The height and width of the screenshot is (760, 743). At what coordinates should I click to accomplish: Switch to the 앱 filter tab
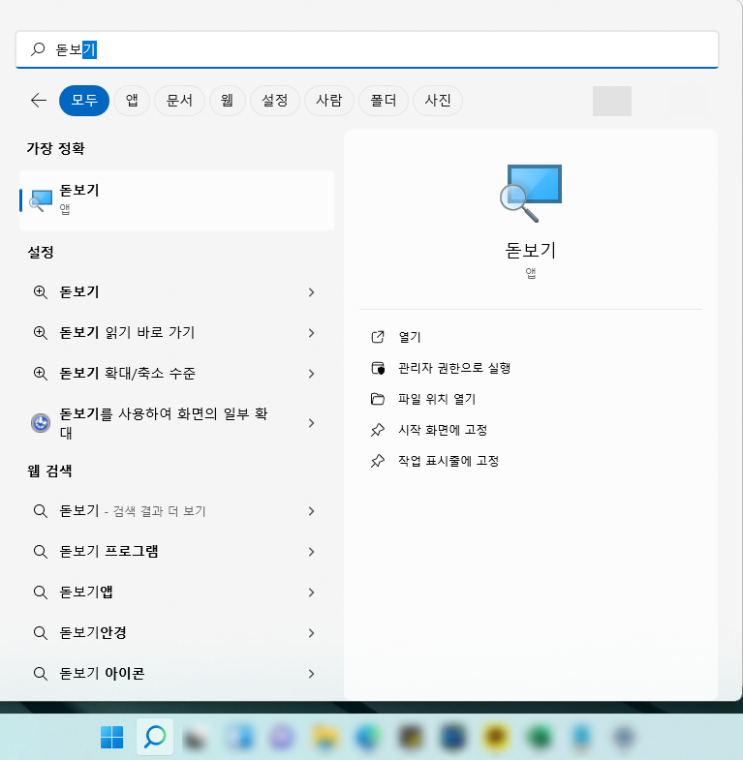(131, 100)
